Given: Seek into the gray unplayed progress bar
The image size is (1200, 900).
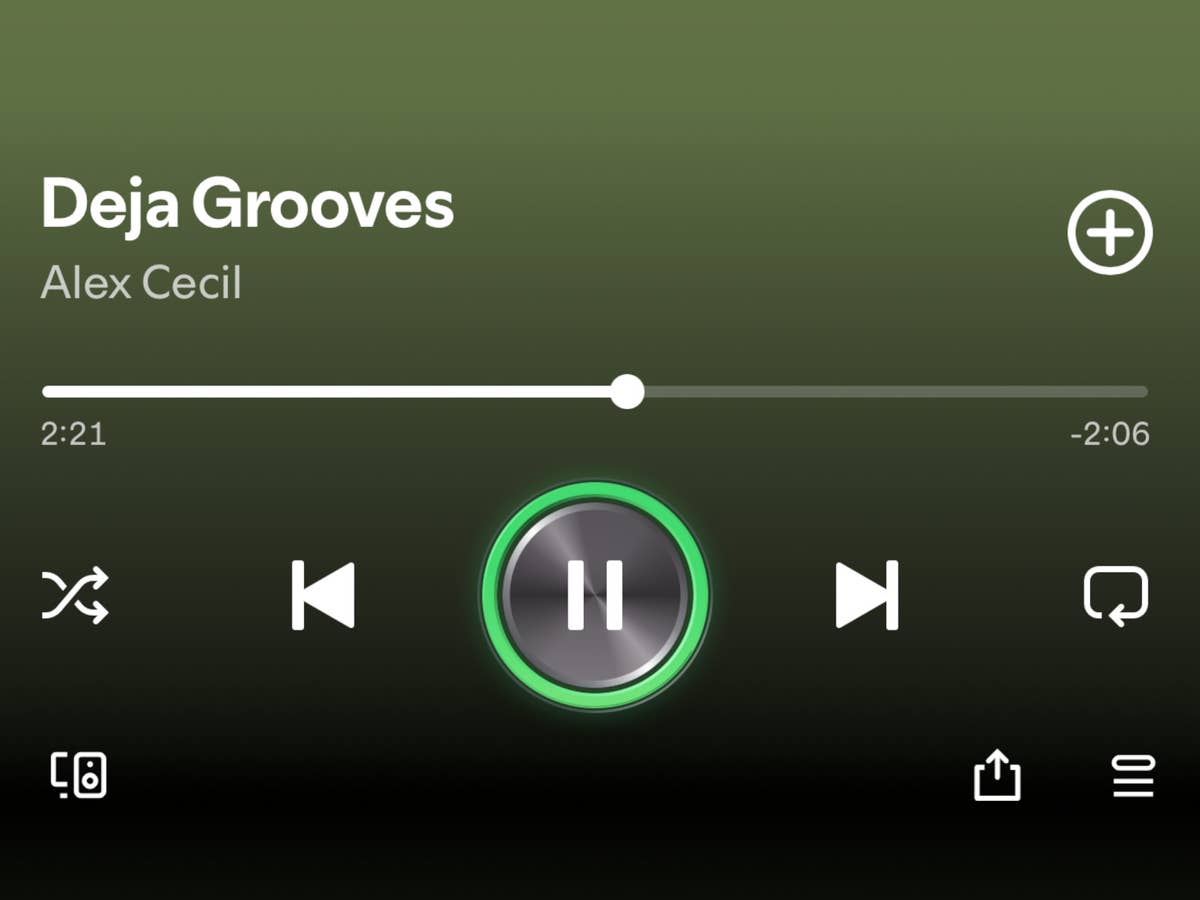Looking at the screenshot, I should click(x=896, y=391).
